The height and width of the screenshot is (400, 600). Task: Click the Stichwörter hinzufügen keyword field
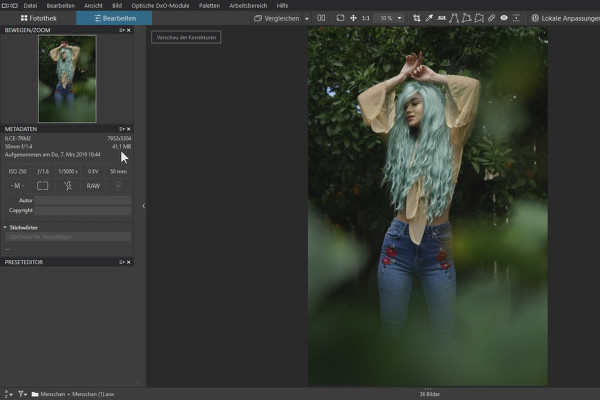click(x=68, y=237)
